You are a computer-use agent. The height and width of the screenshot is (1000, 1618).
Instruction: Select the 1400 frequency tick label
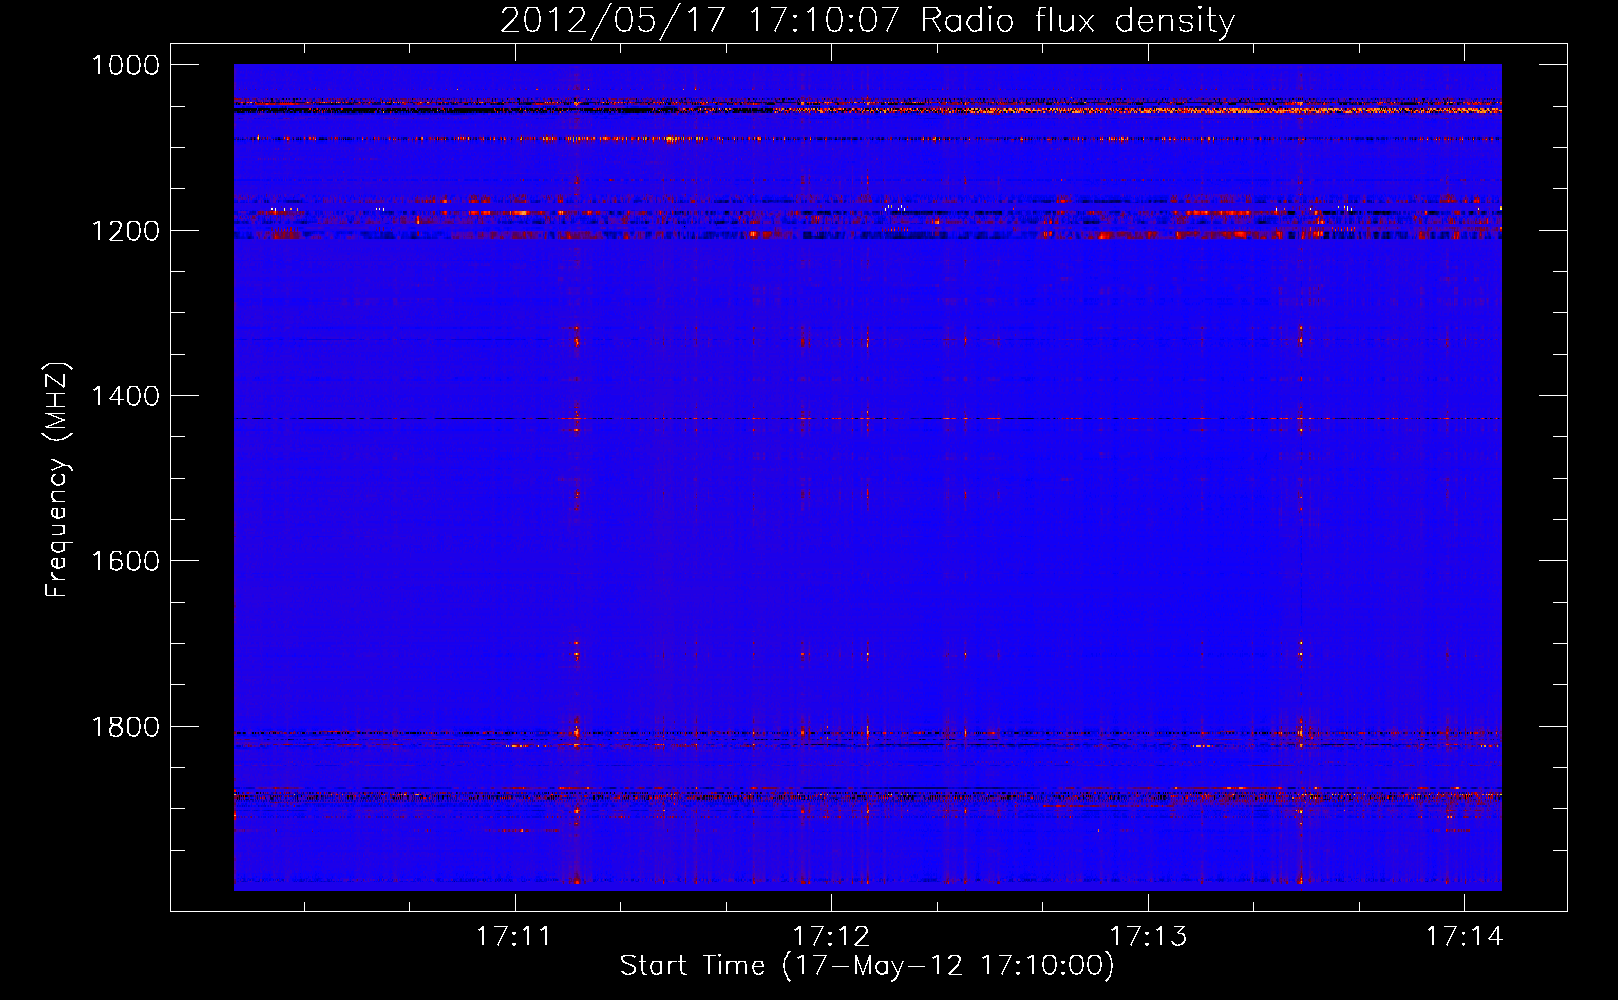tap(125, 396)
